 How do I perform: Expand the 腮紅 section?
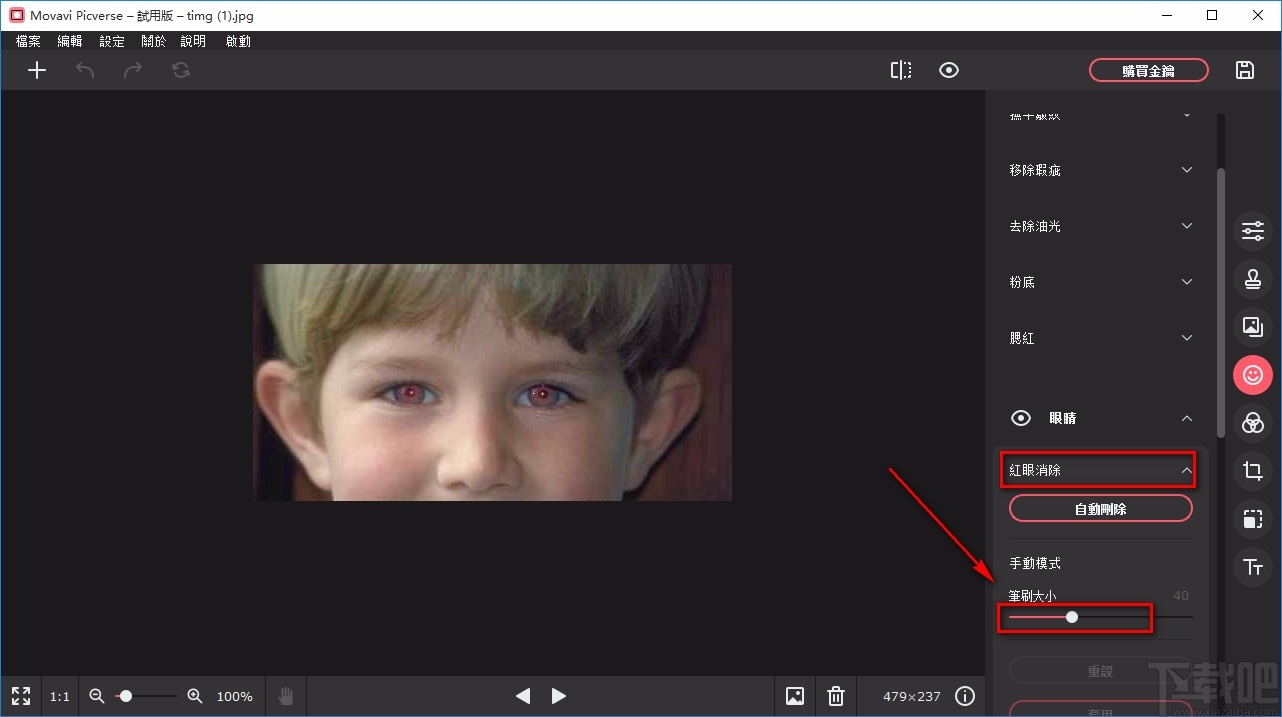click(1101, 338)
